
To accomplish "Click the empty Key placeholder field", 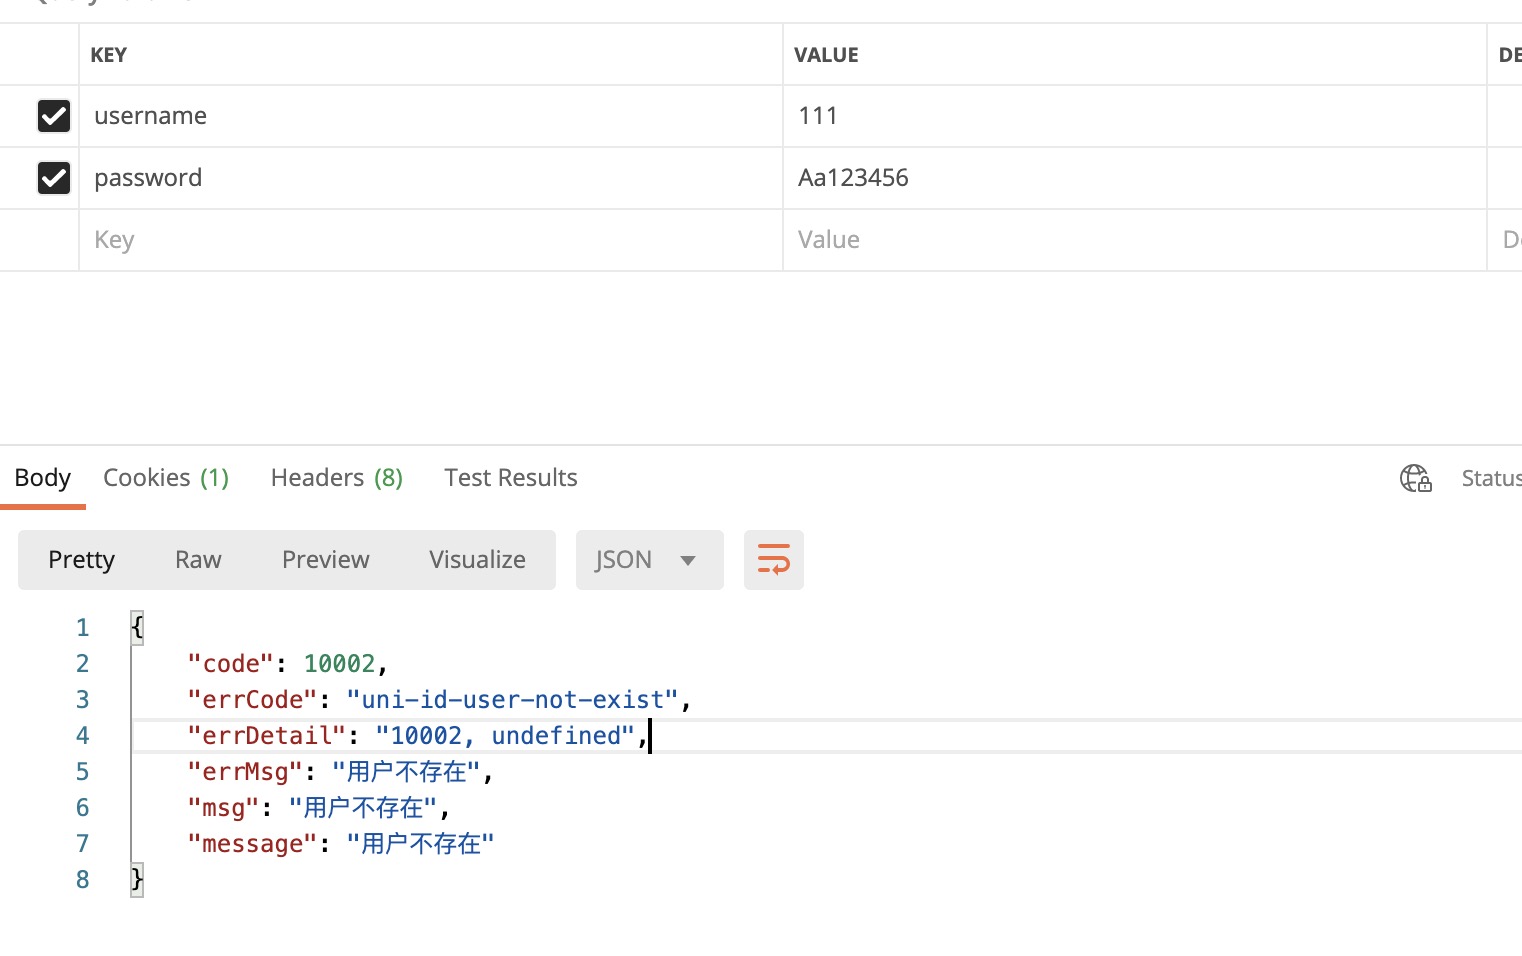I will (x=430, y=240).
